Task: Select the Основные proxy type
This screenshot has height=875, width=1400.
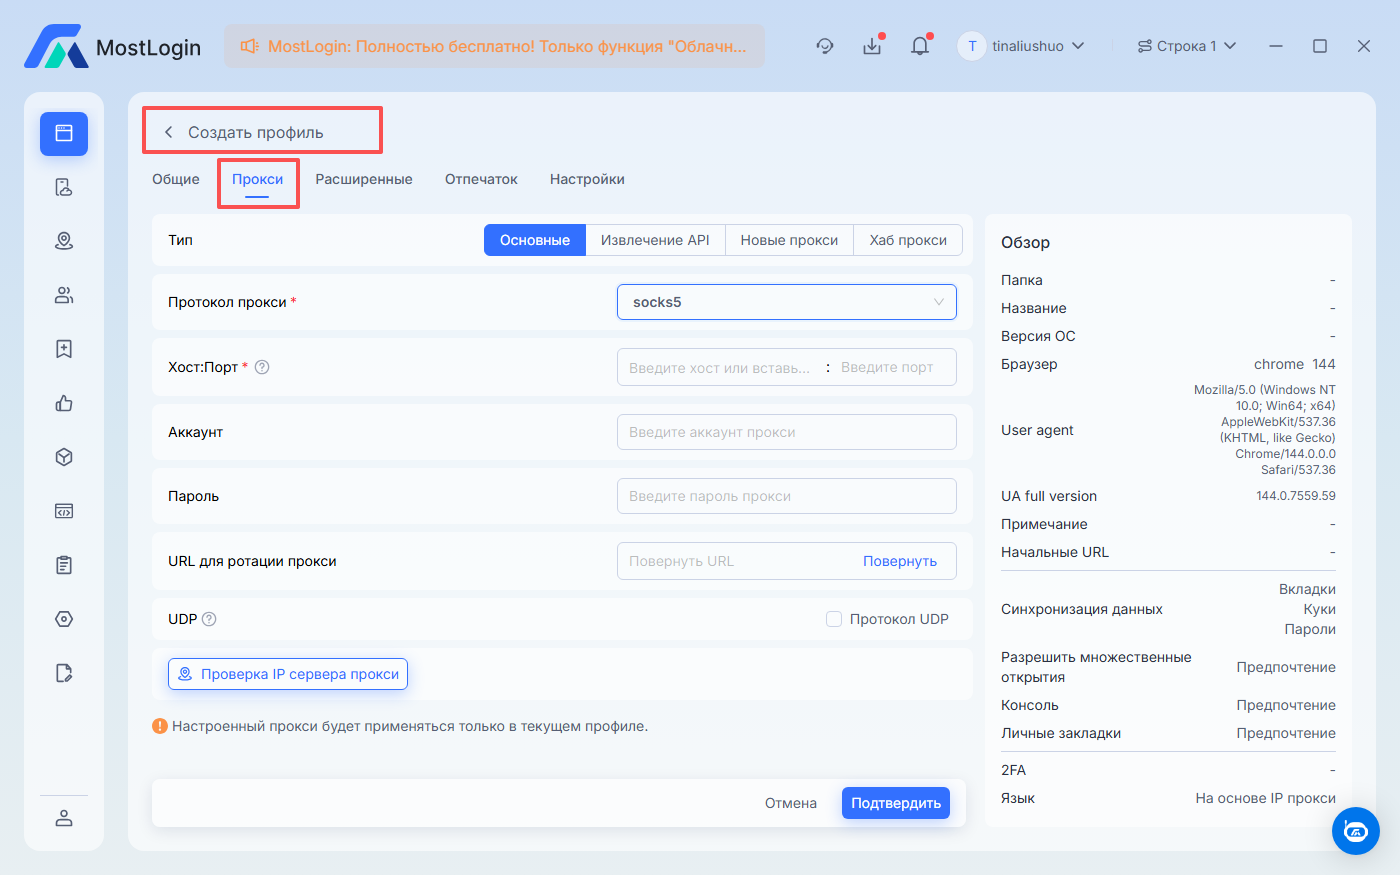Action: click(534, 240)
